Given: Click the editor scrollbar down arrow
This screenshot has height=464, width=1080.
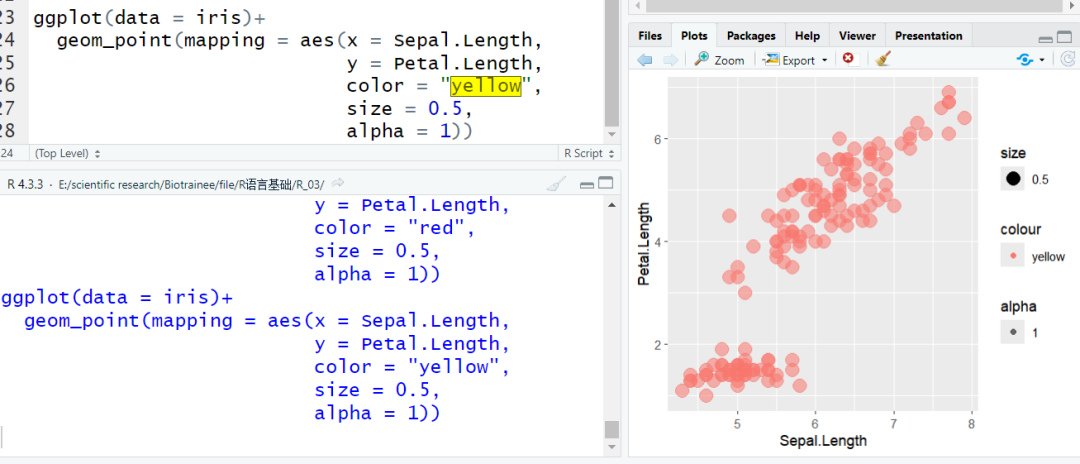Looking at the screenshot, I should coord(612,134).
